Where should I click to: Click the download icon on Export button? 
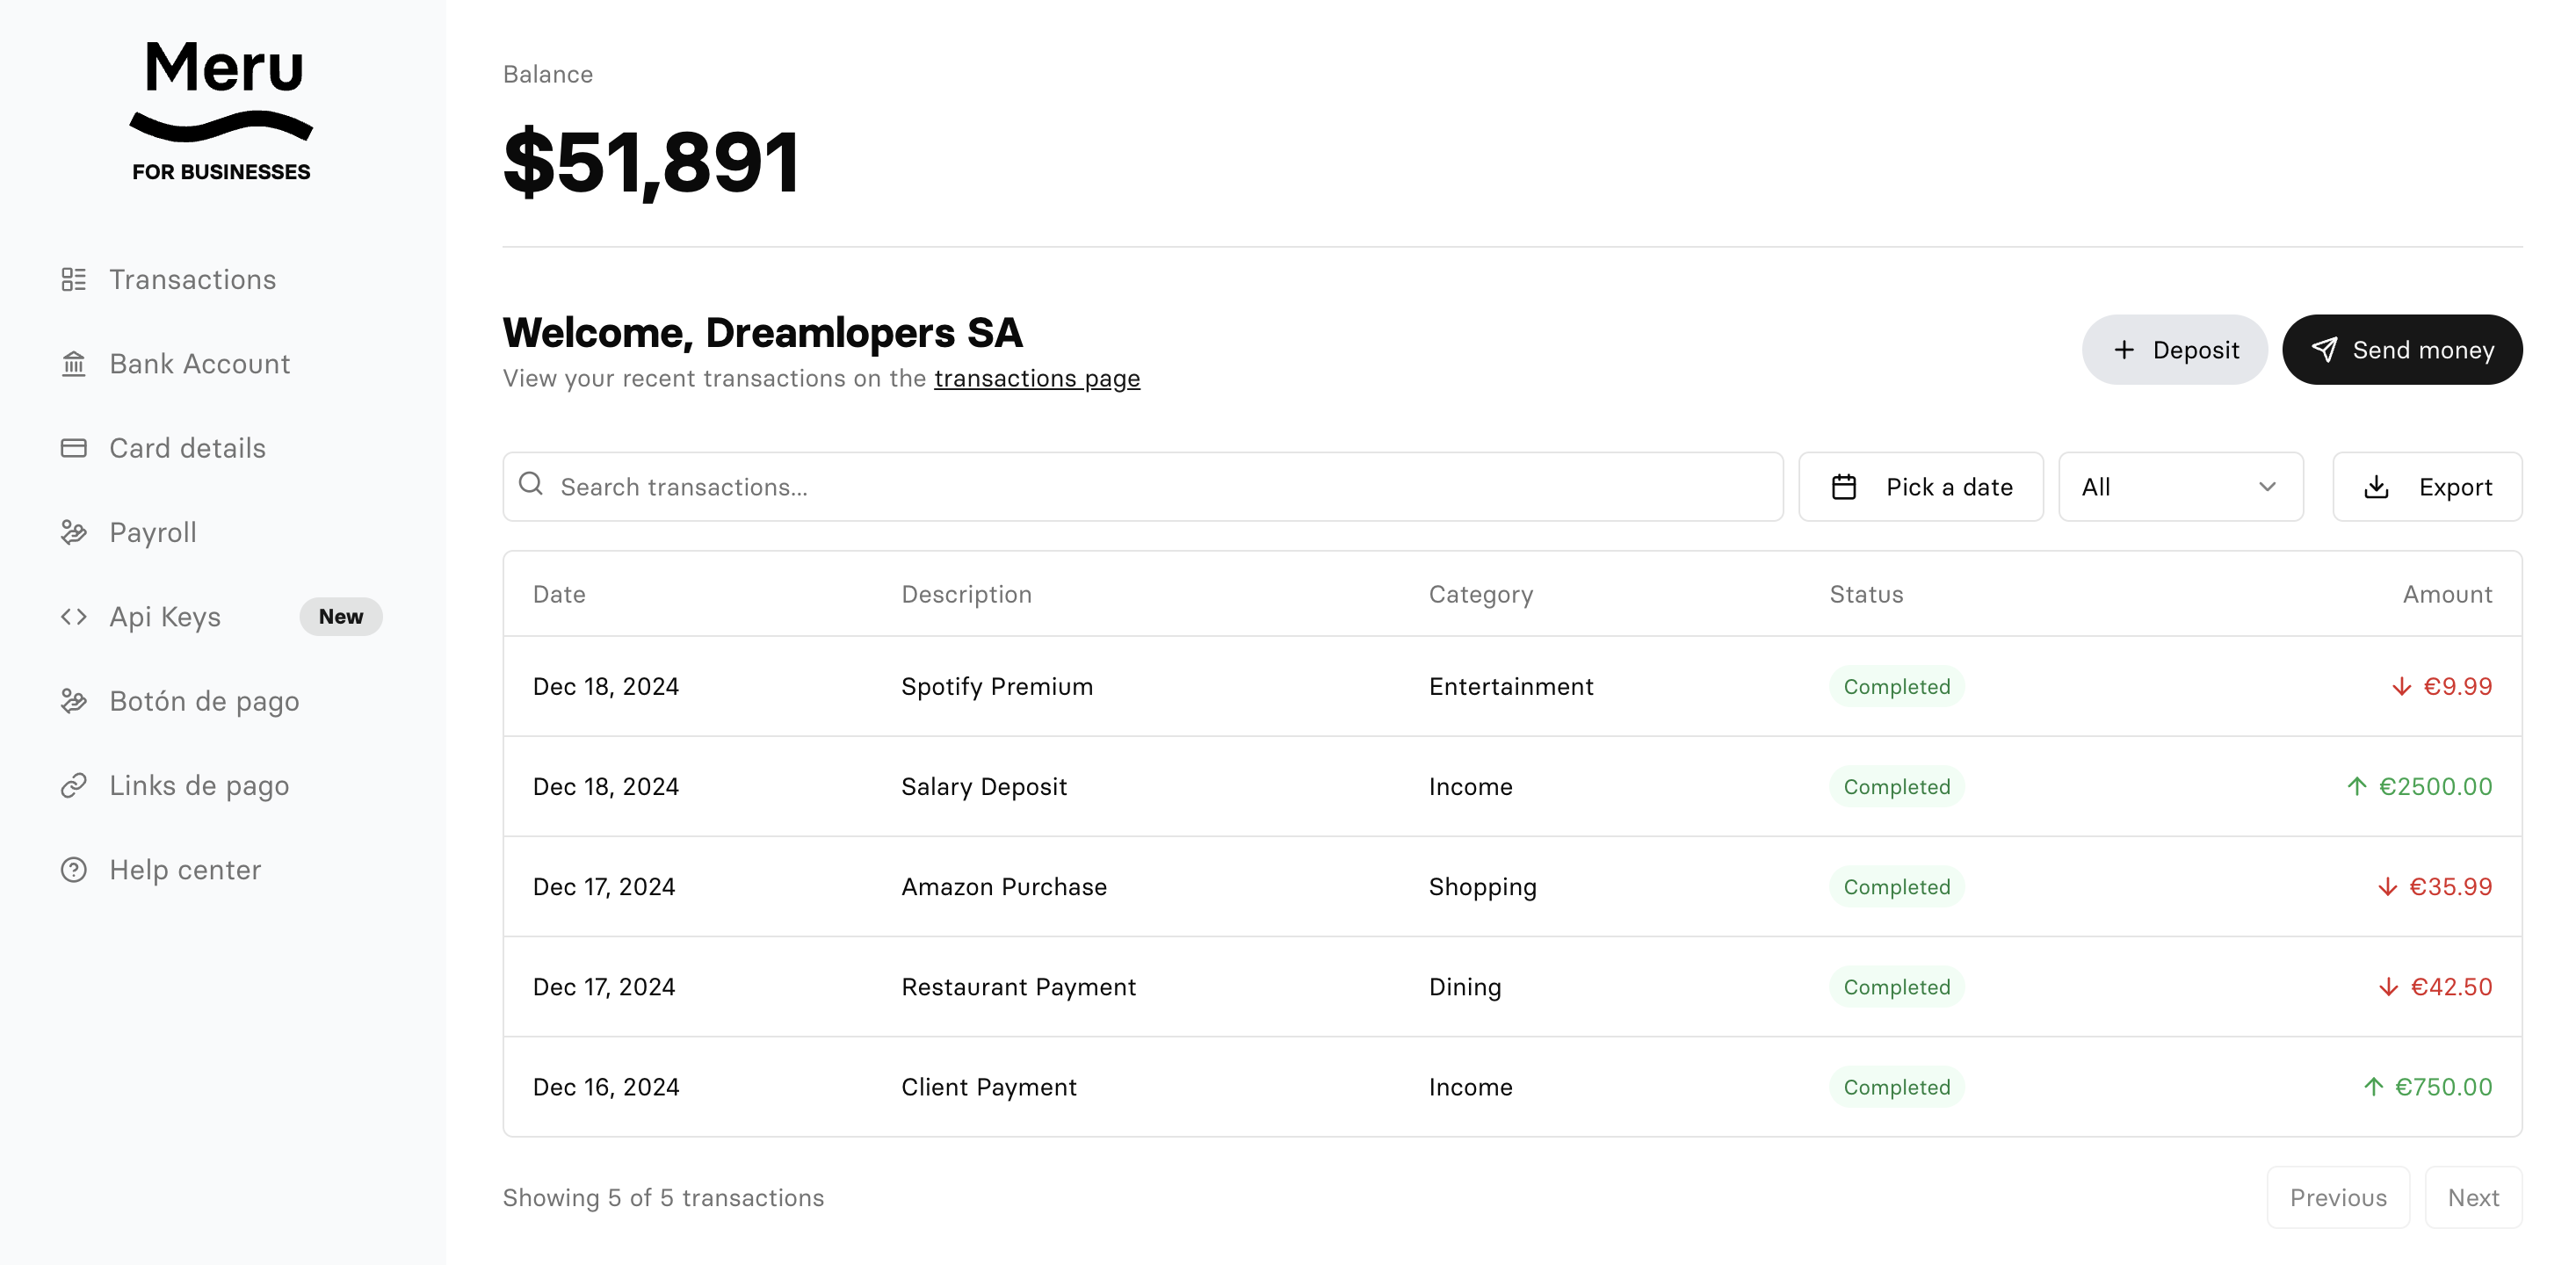click(2376, 487)
